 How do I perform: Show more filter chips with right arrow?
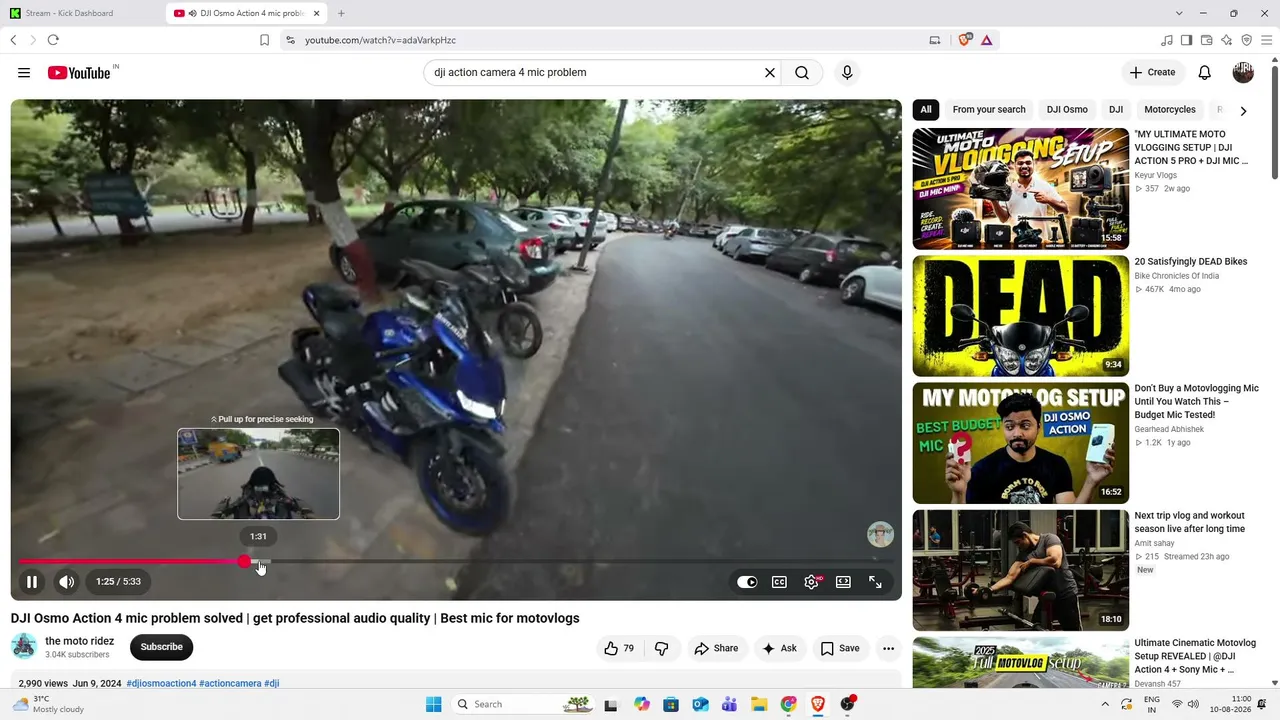click(1243, 111)
